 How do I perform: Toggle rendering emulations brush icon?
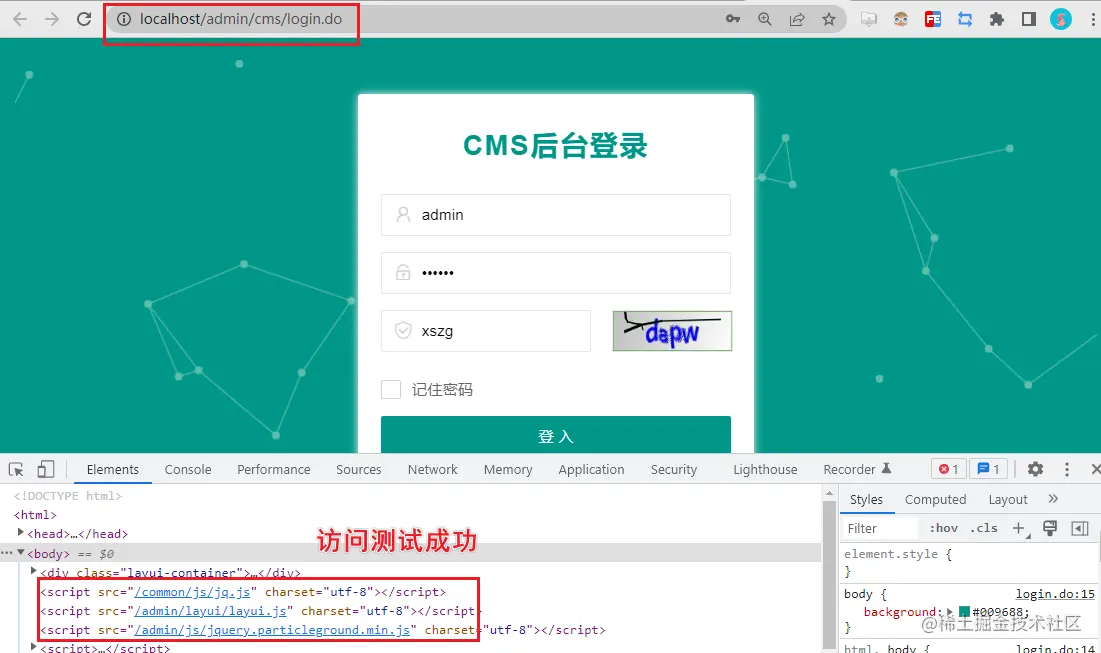click(x=1050, y=528)
